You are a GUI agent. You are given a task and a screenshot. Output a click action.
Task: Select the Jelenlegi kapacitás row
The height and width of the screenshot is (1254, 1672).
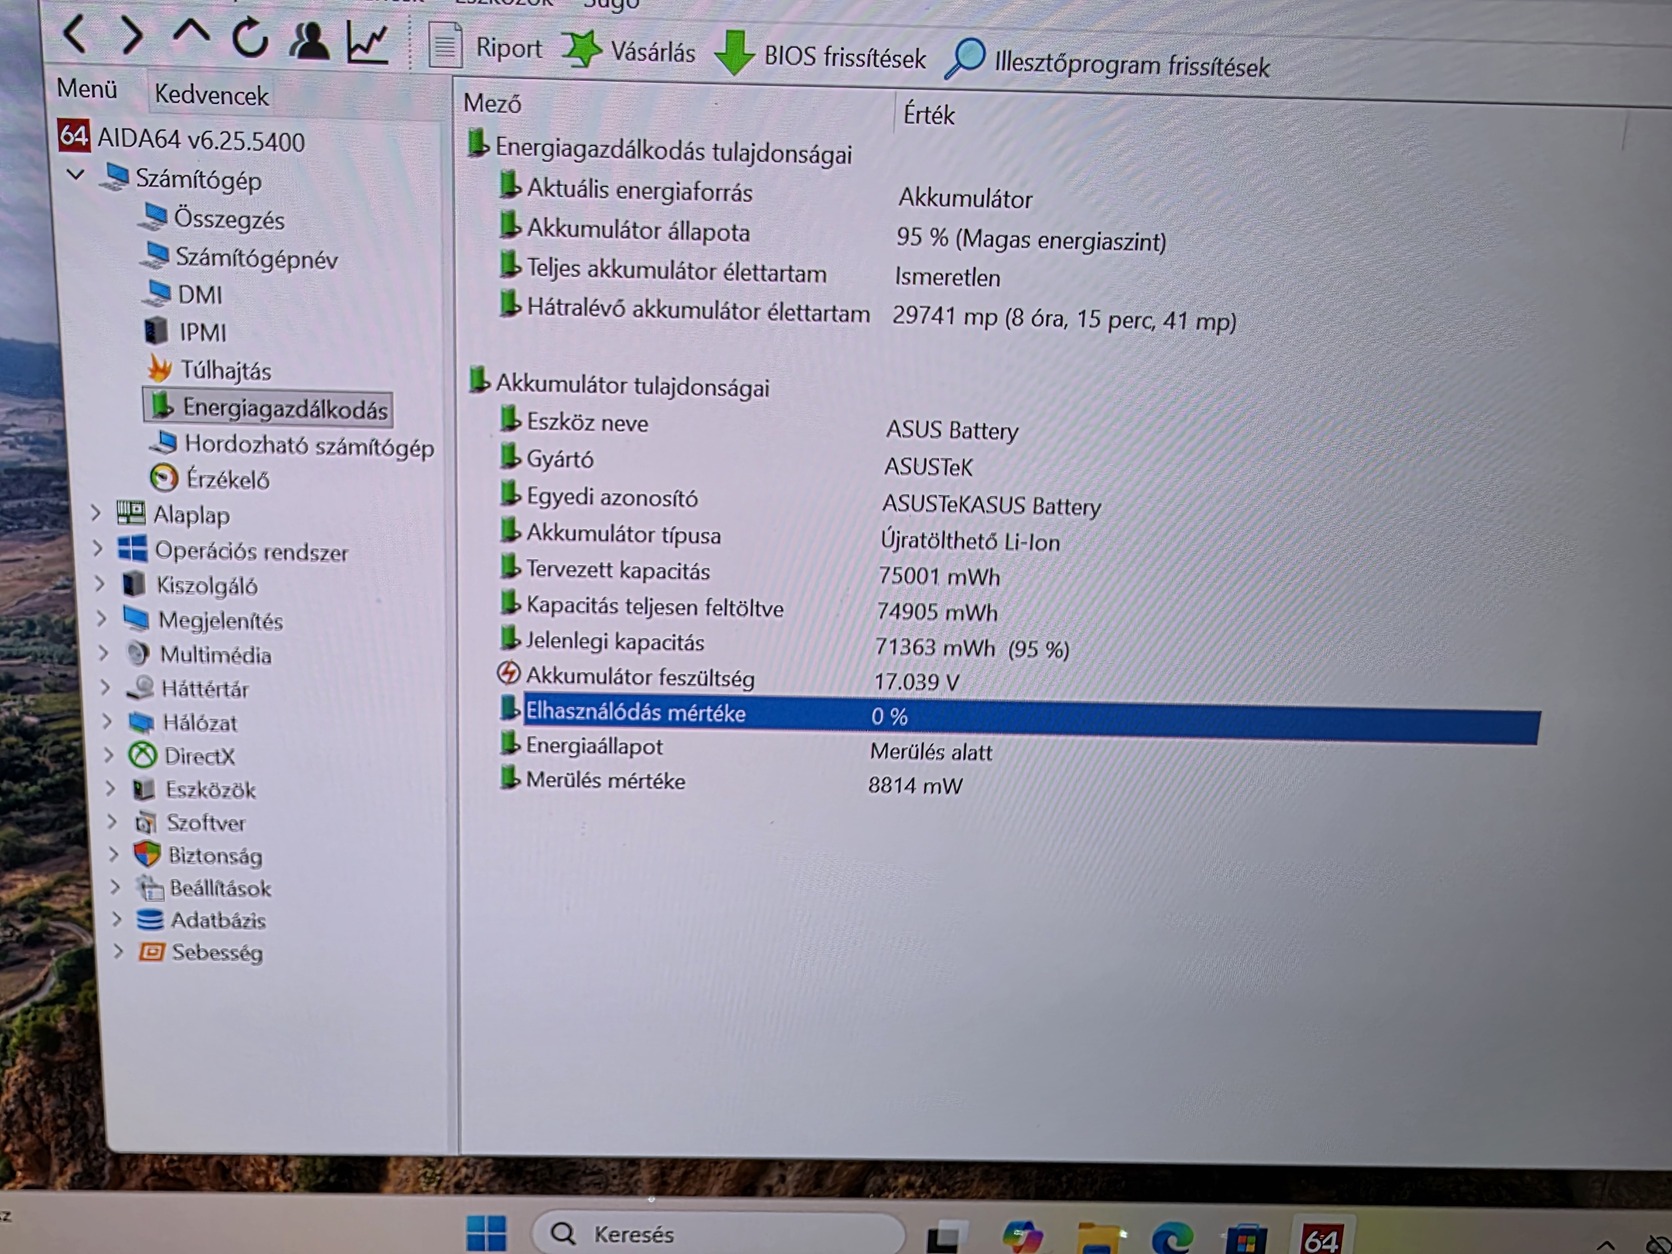[784, 645]
